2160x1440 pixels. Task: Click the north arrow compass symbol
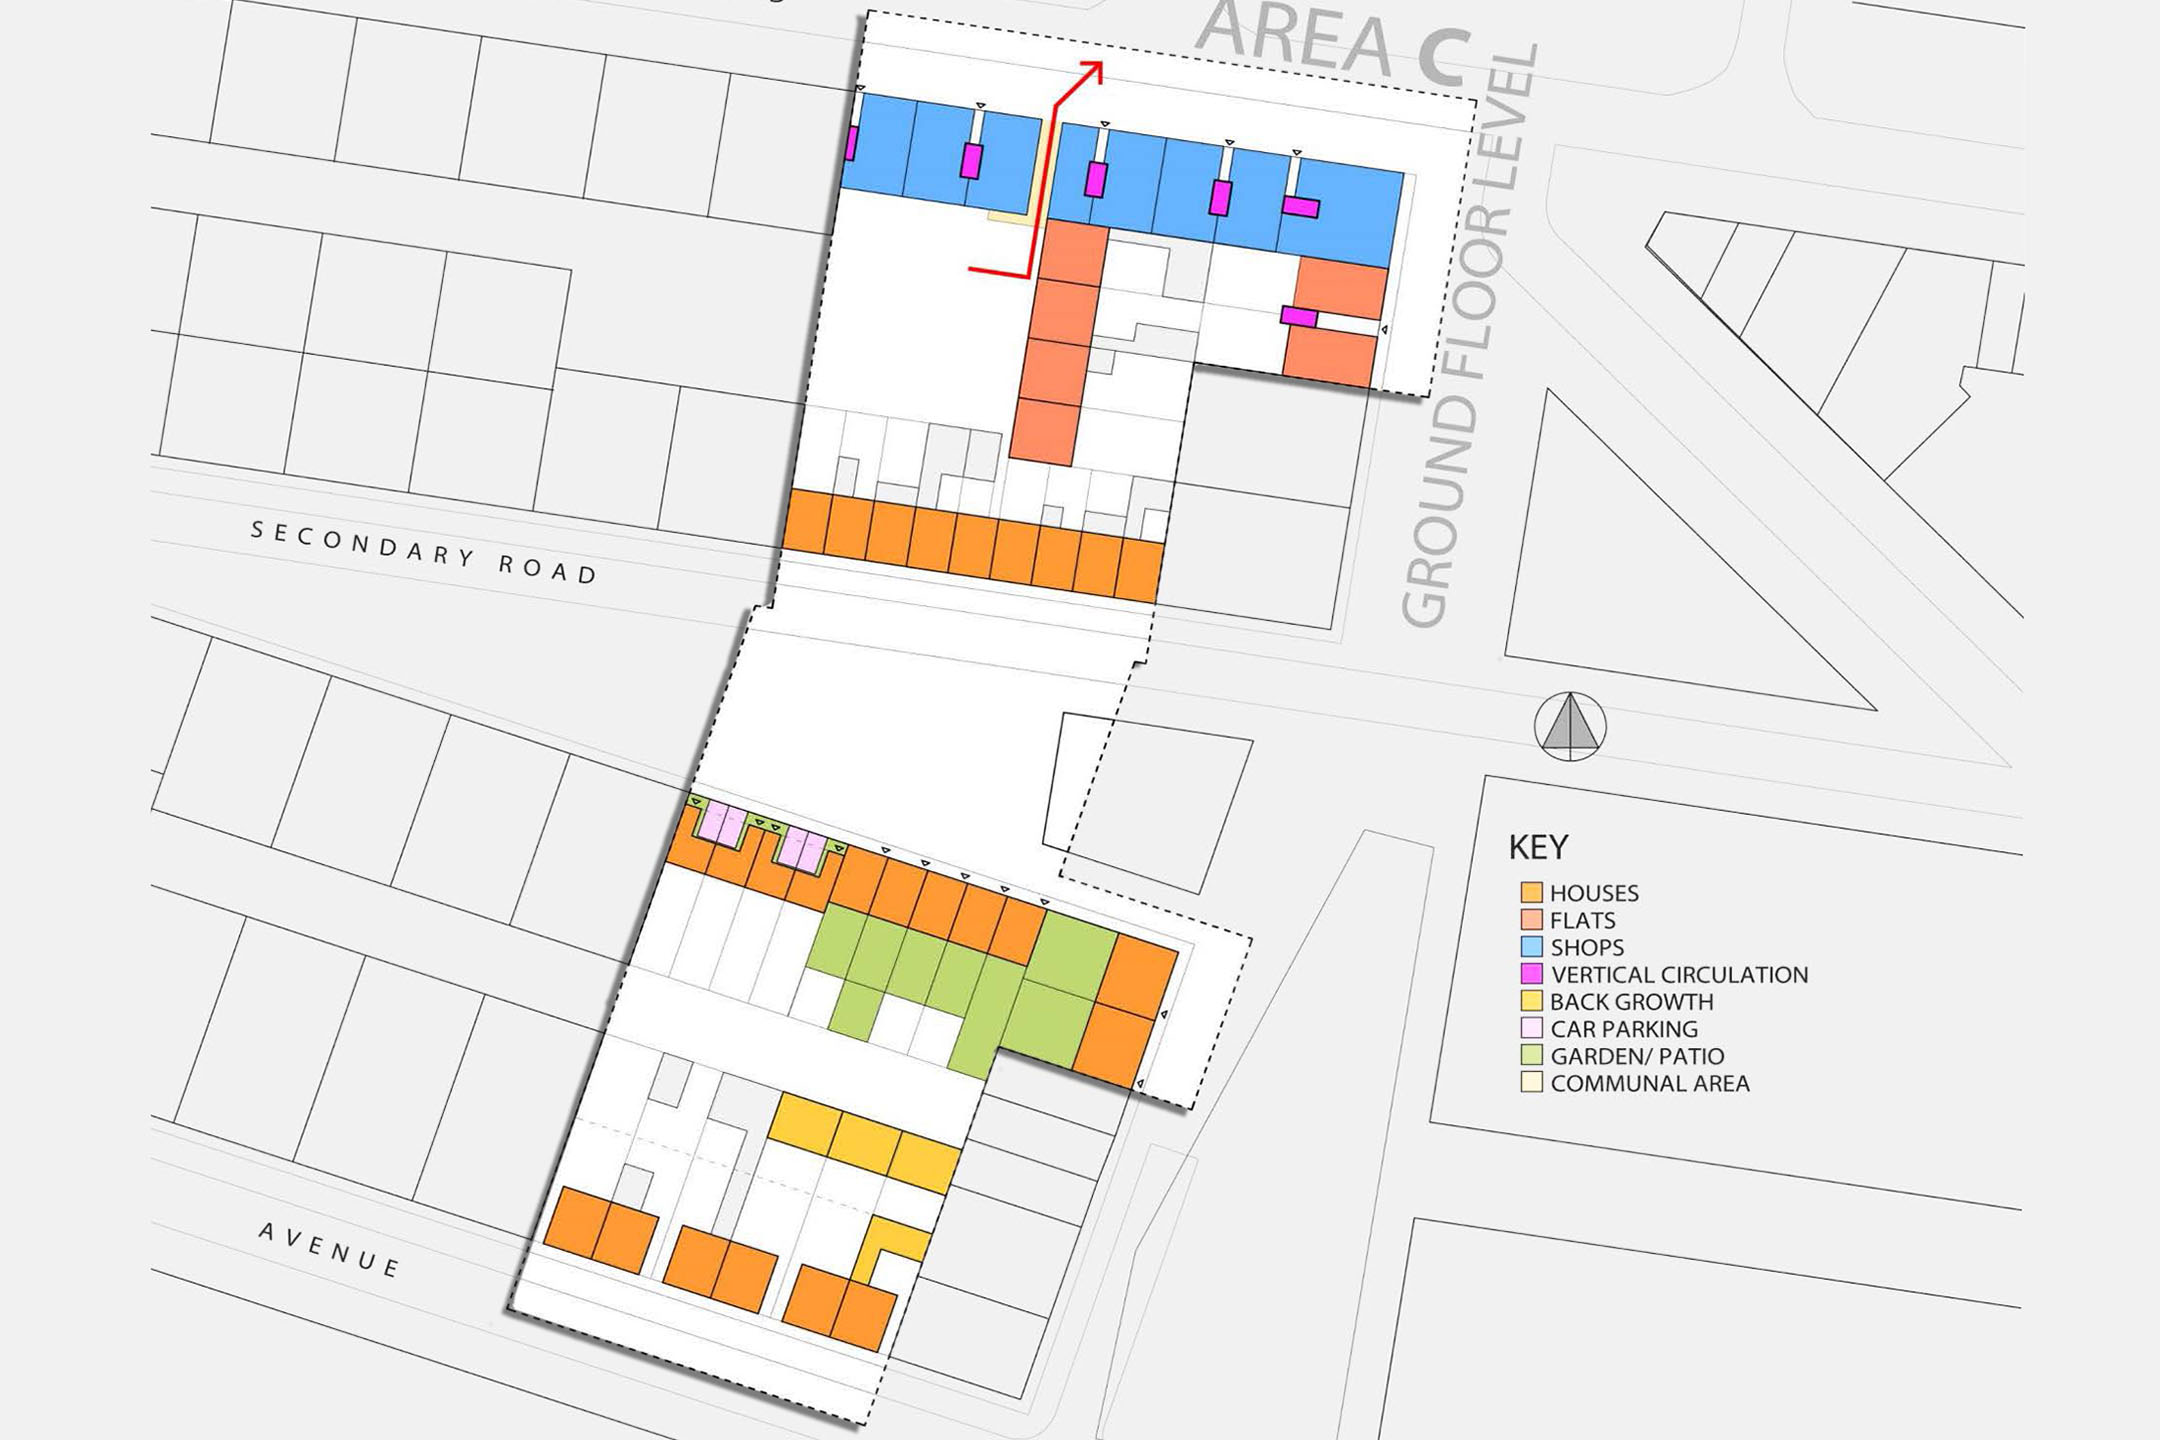pos(1570,726)
